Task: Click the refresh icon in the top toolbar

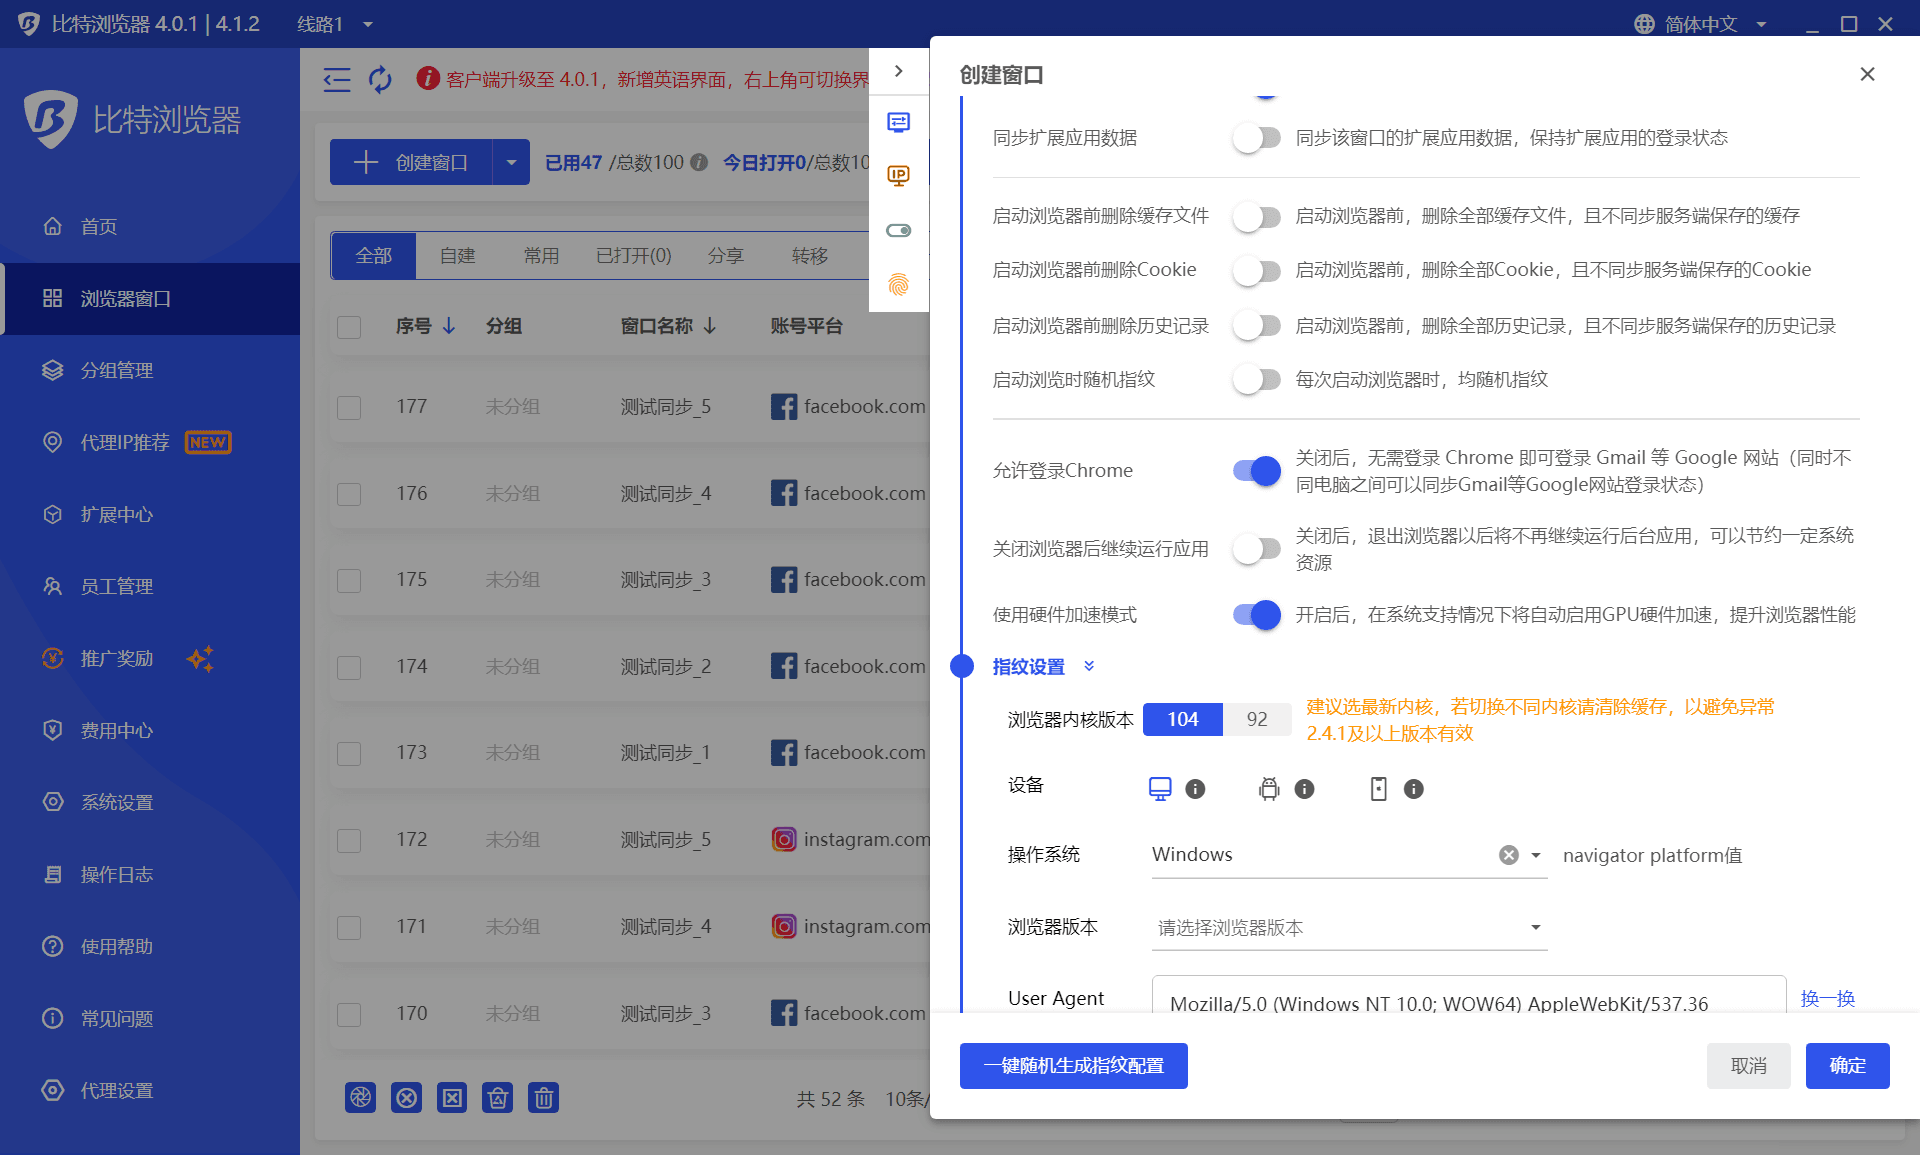Action: tap(381, 80)
